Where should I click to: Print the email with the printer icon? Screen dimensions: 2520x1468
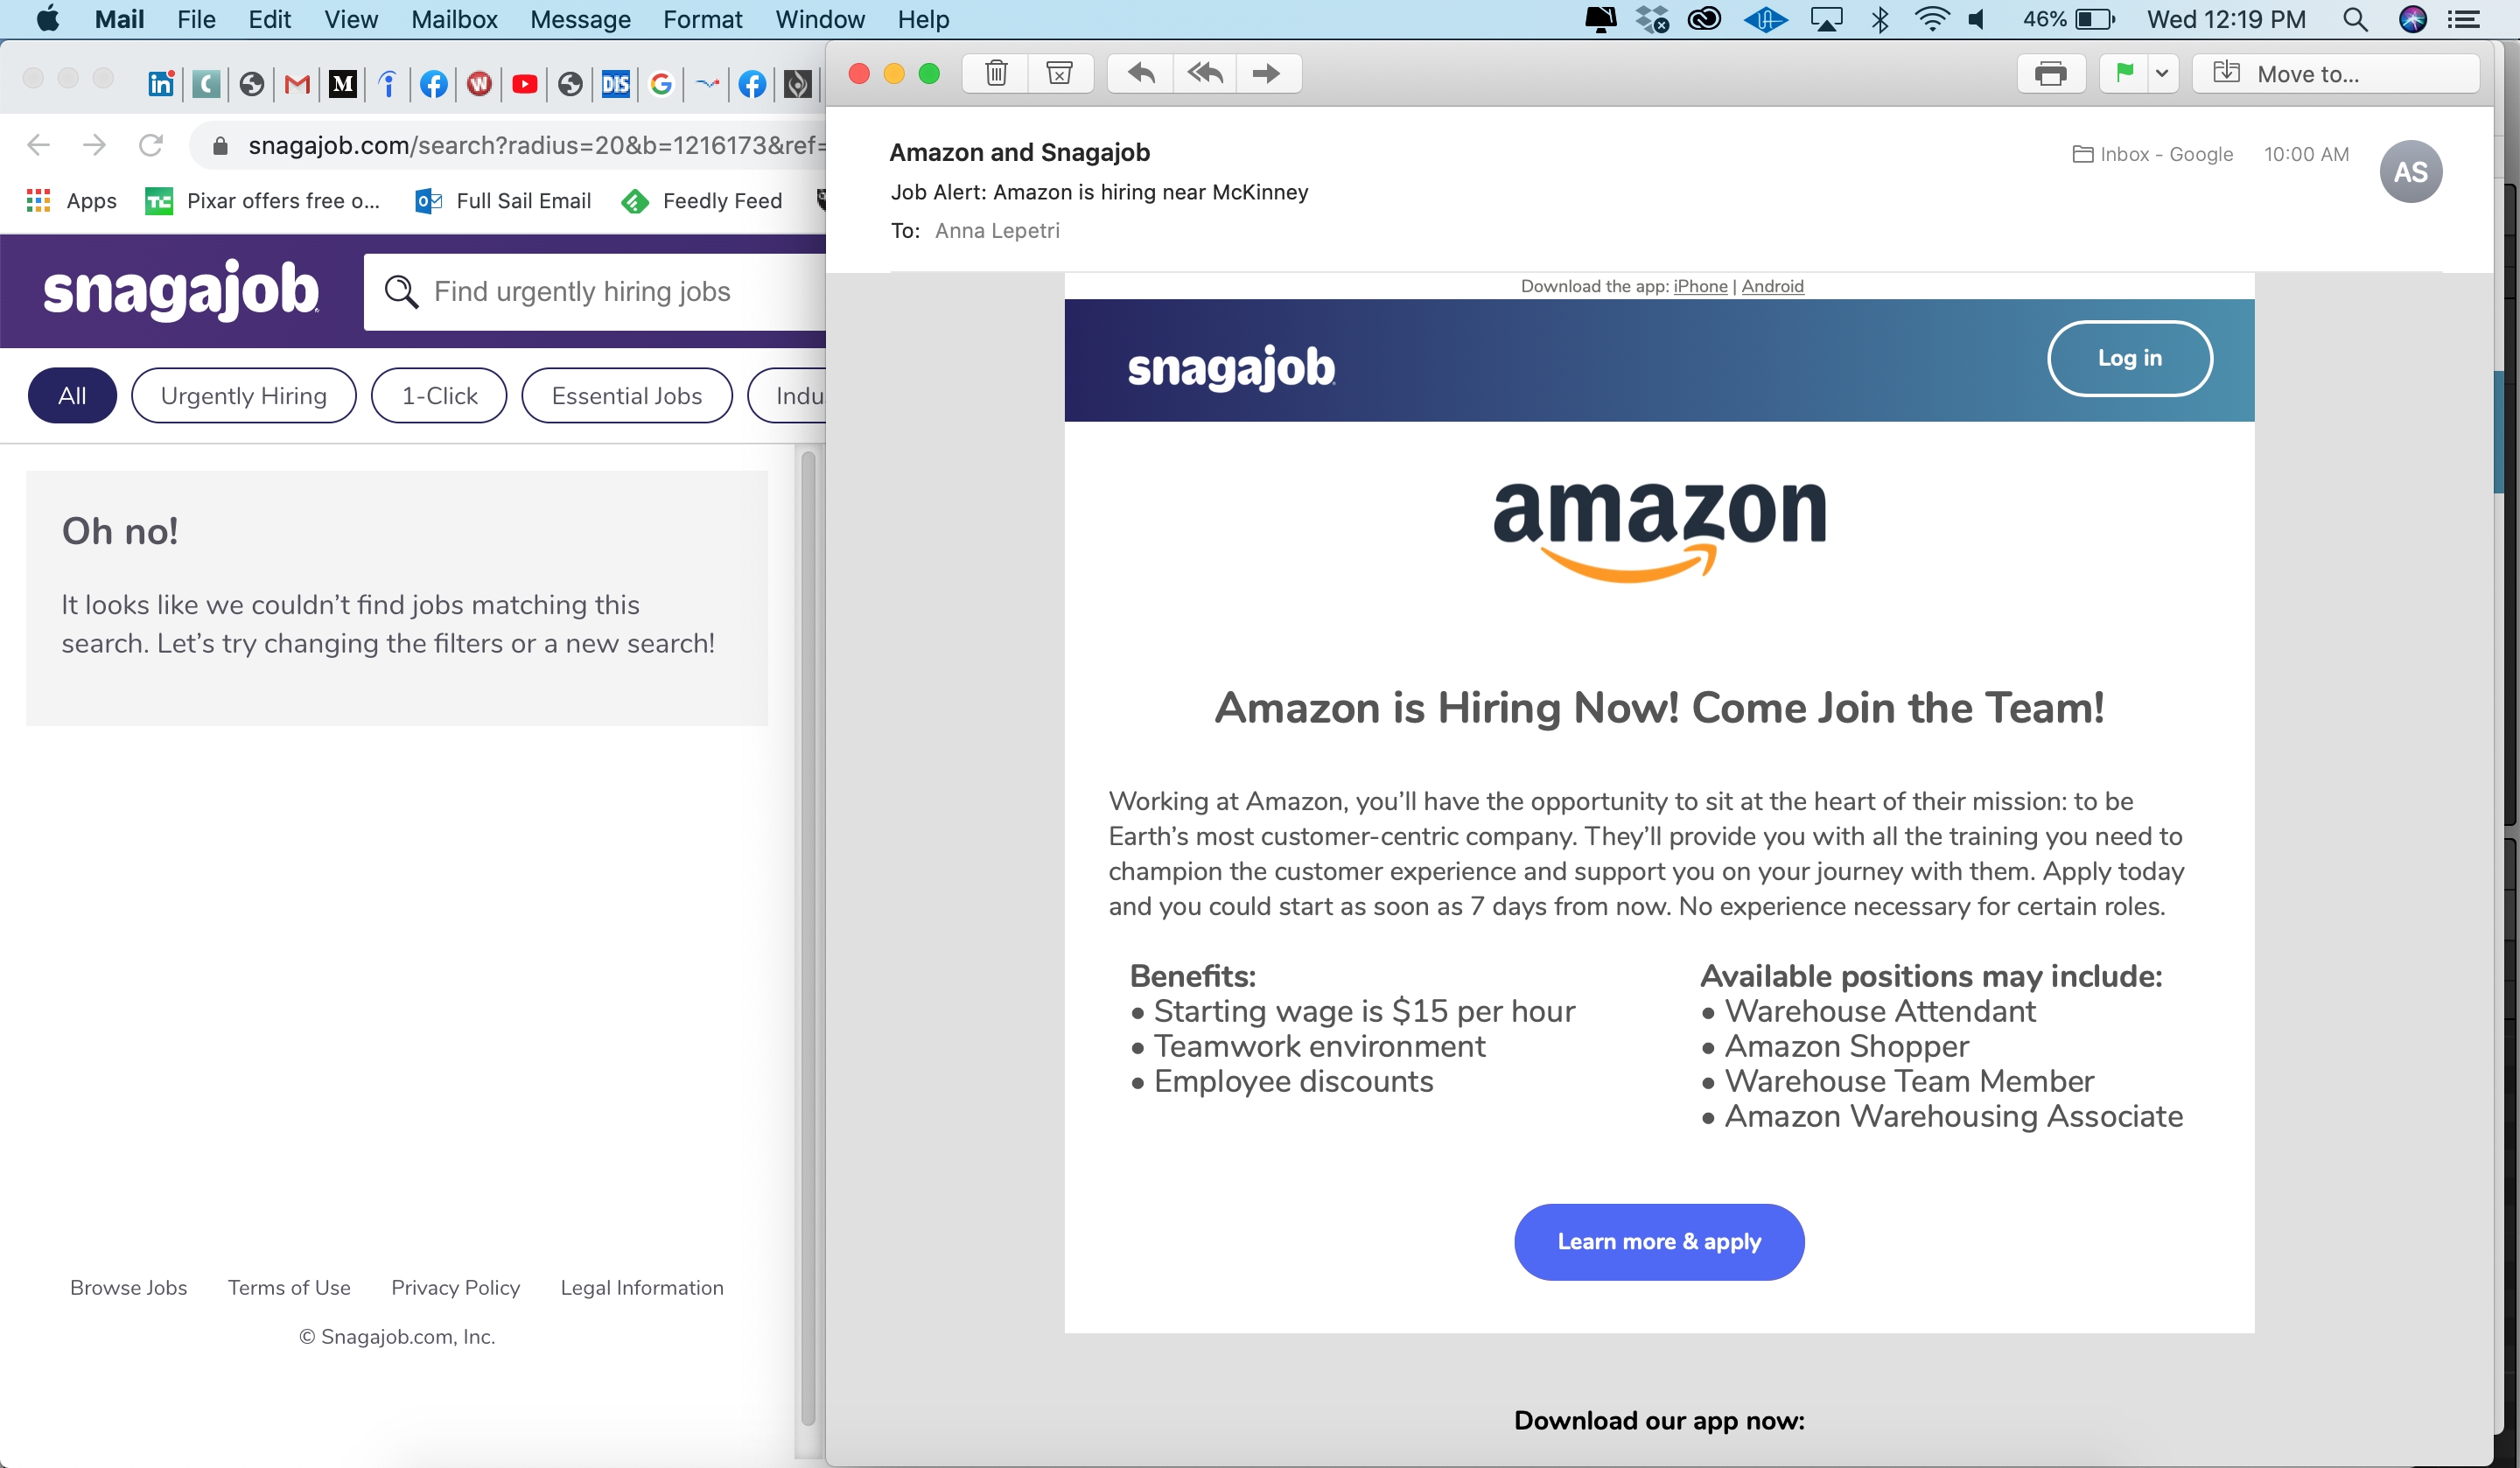(x=2050, y=73)
